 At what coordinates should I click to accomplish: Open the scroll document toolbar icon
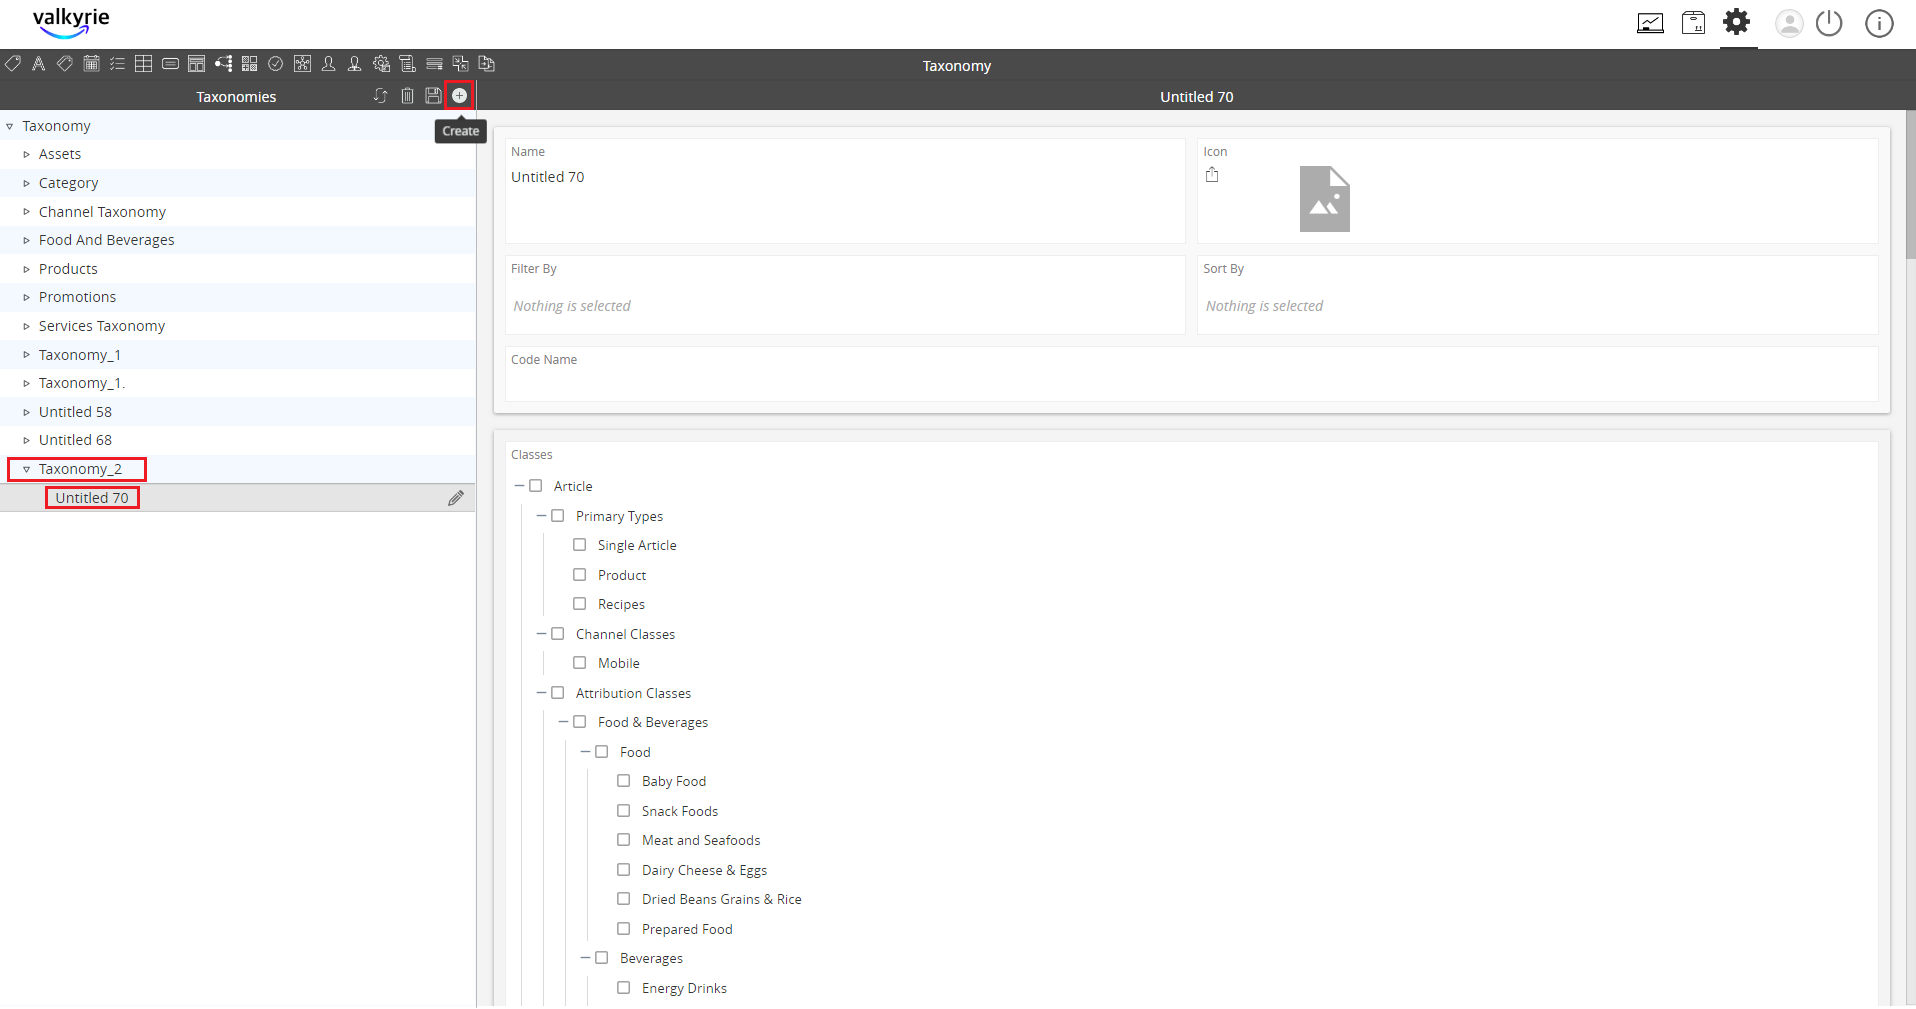tap(407, 64)
